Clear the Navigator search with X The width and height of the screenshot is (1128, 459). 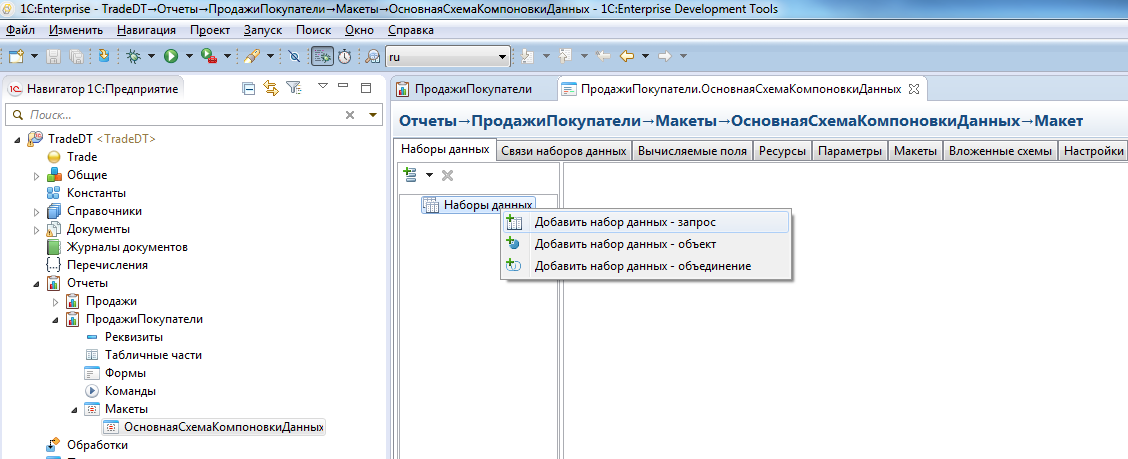click(350, 115)
